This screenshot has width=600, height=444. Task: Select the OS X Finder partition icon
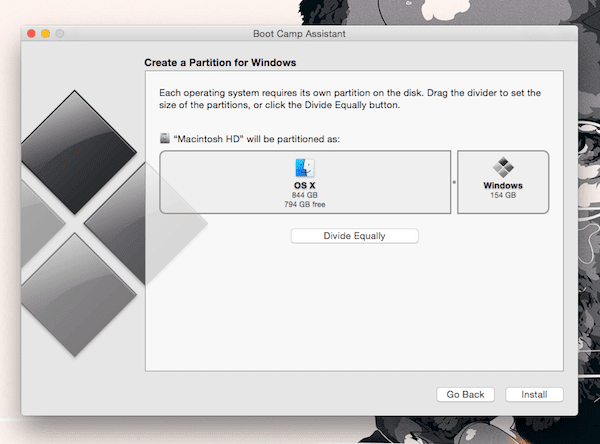tap(305, 168)
